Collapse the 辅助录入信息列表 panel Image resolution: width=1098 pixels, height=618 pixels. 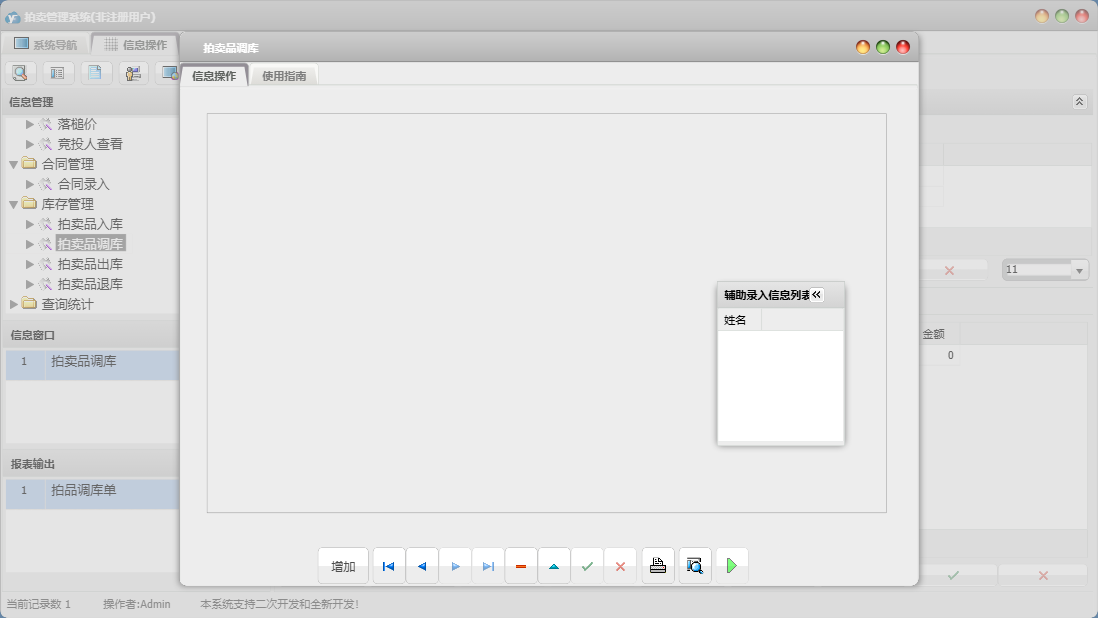pos(816,295)
